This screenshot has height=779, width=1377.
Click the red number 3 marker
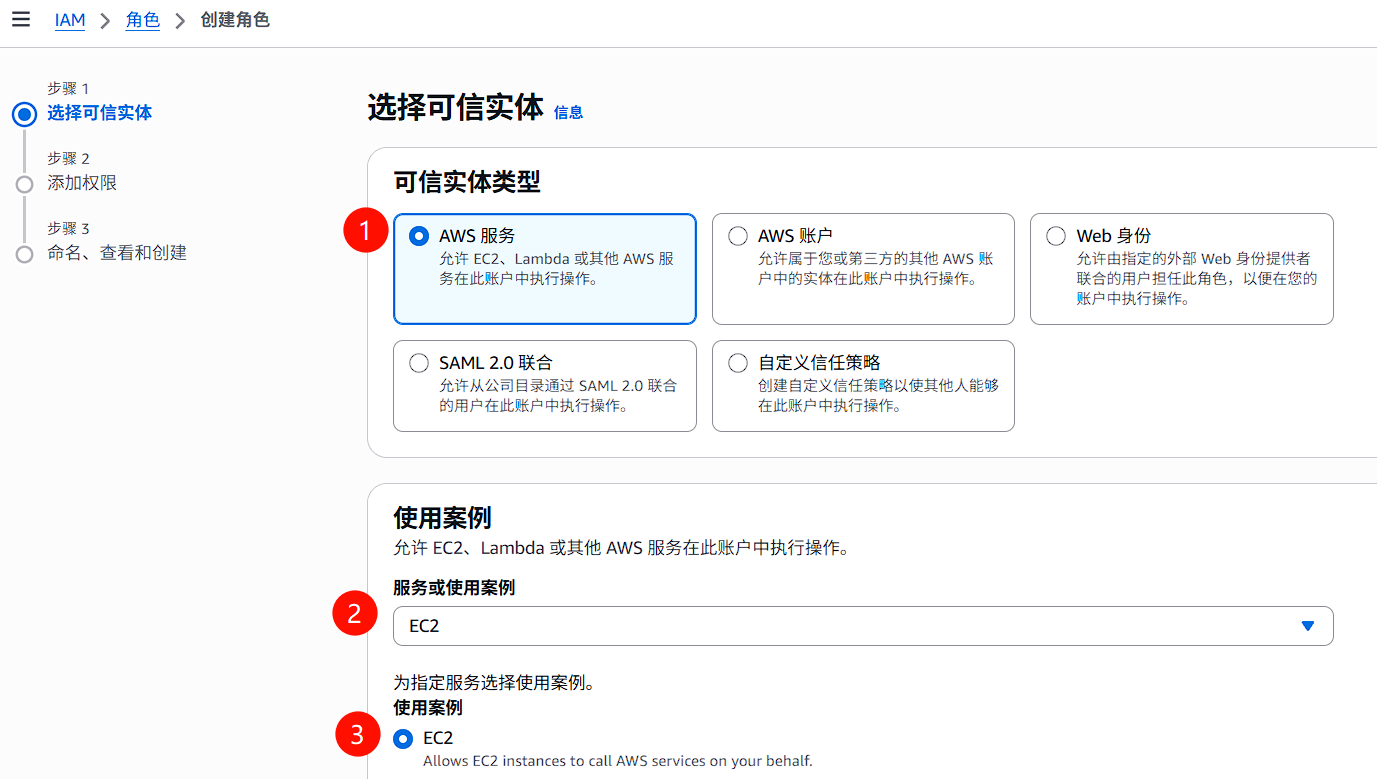[357, 737]
